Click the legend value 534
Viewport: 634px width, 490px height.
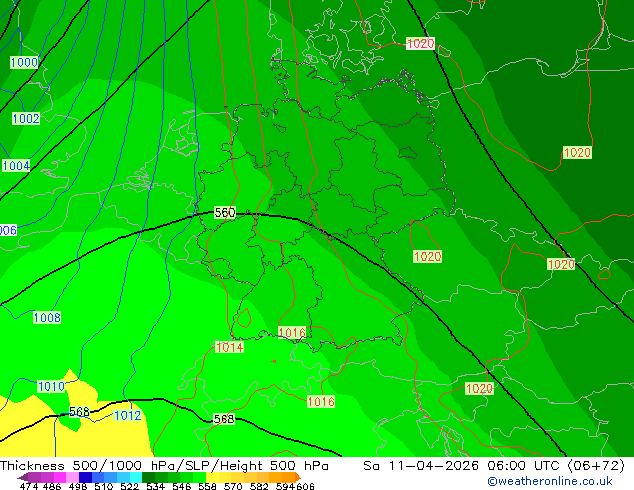155,486
